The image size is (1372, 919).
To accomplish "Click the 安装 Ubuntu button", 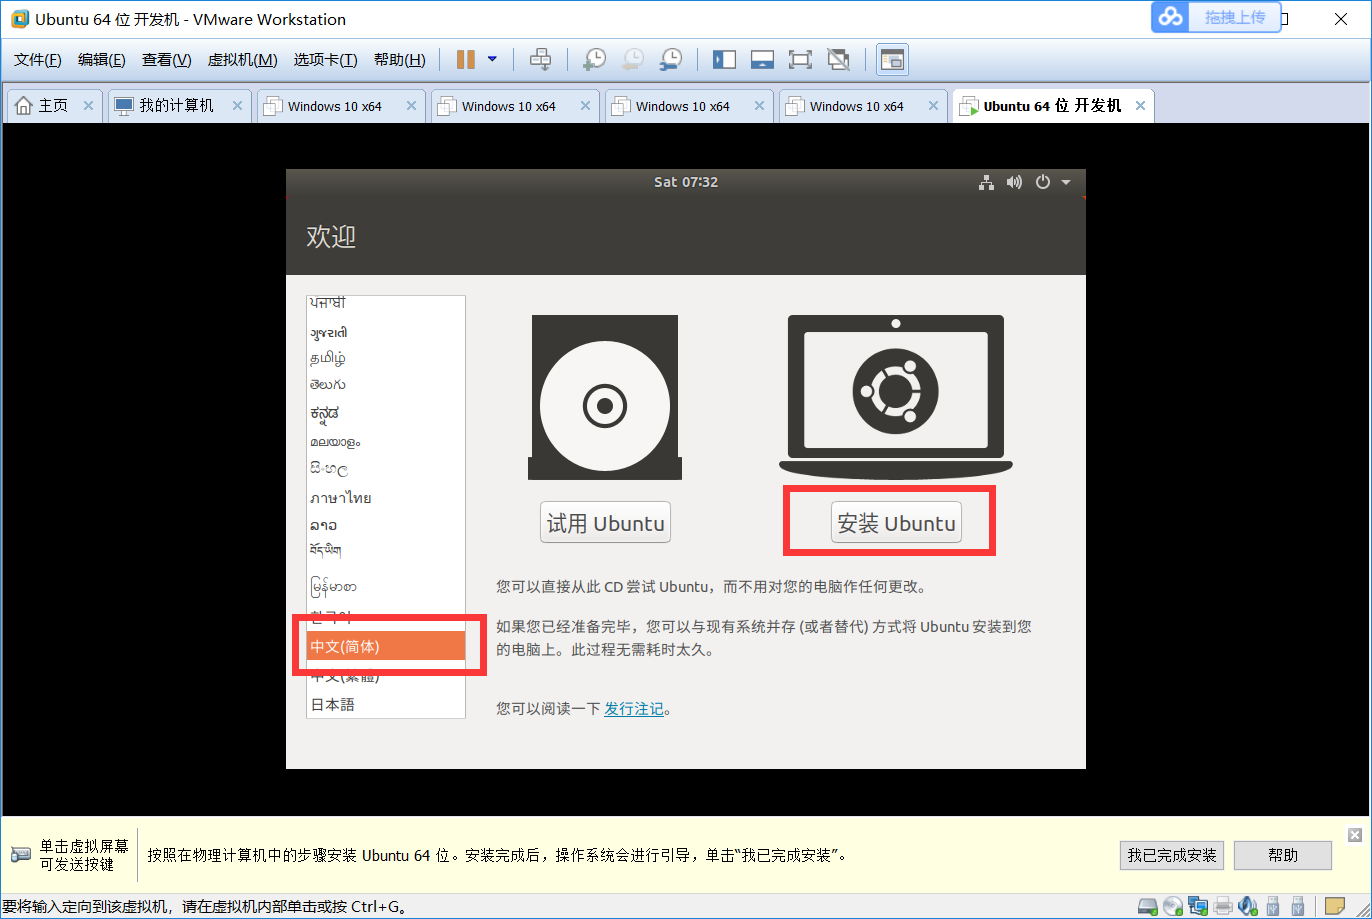I will point(896,523).
